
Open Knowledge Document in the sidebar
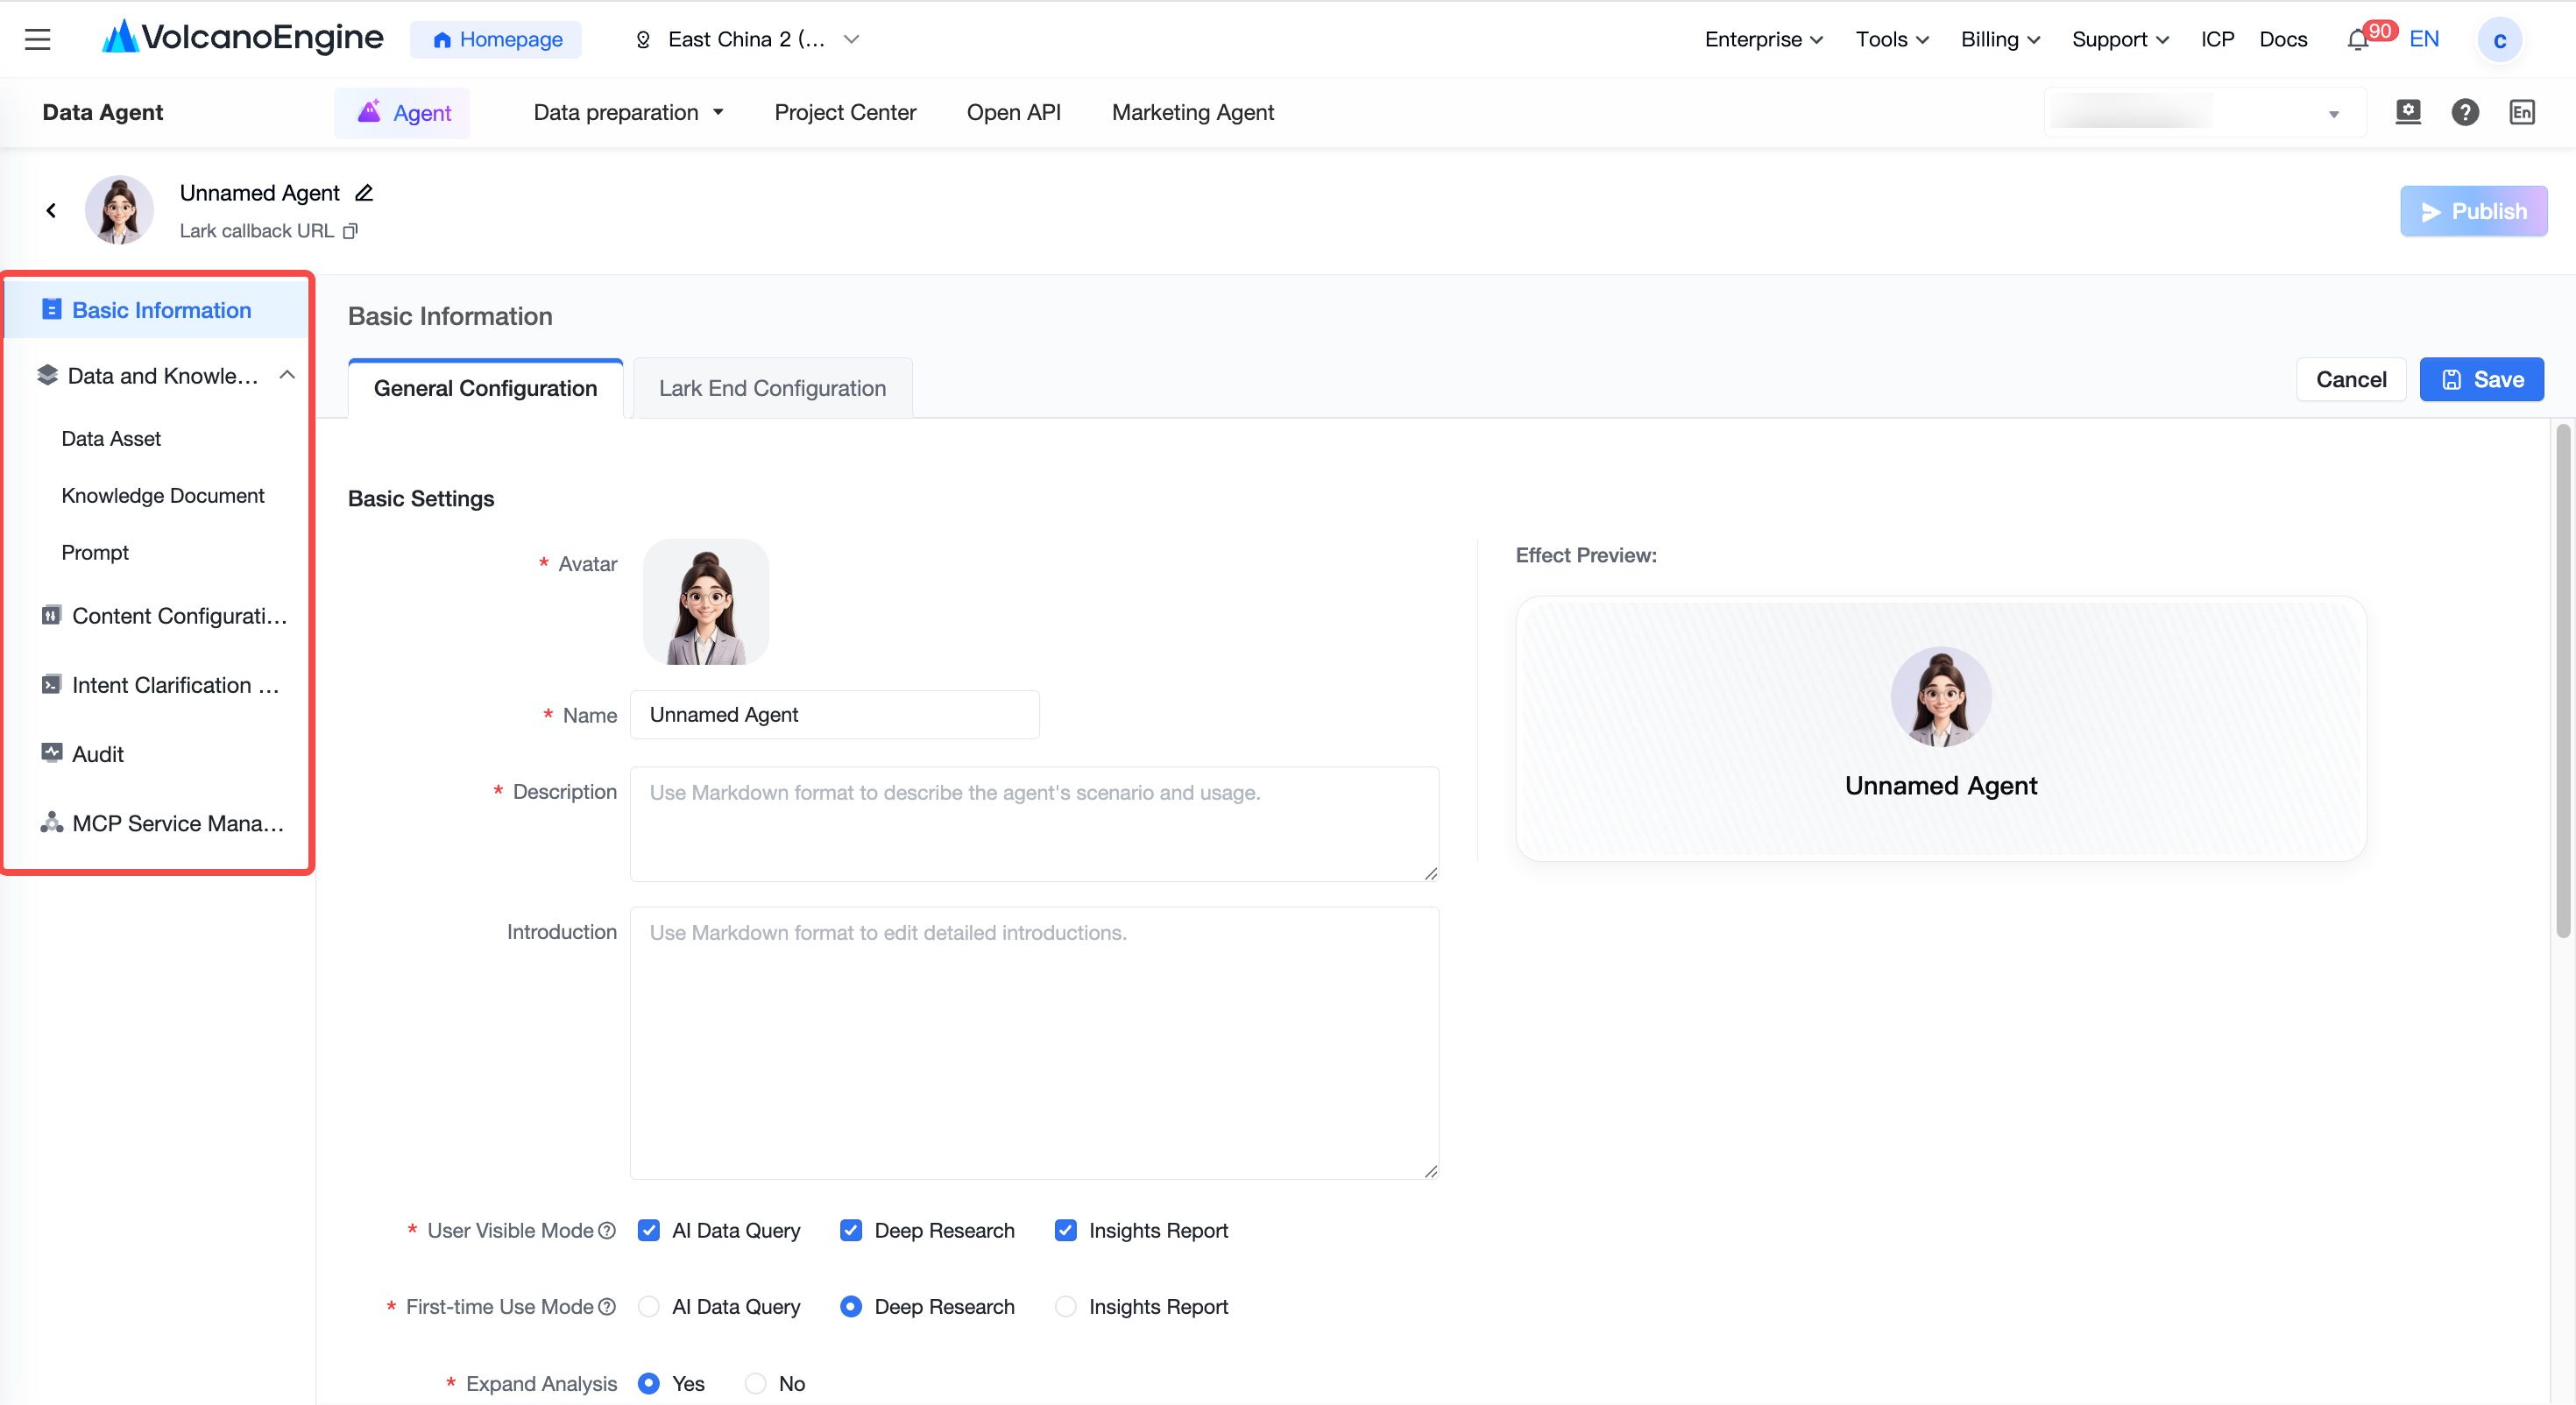[x=163, y=495]
